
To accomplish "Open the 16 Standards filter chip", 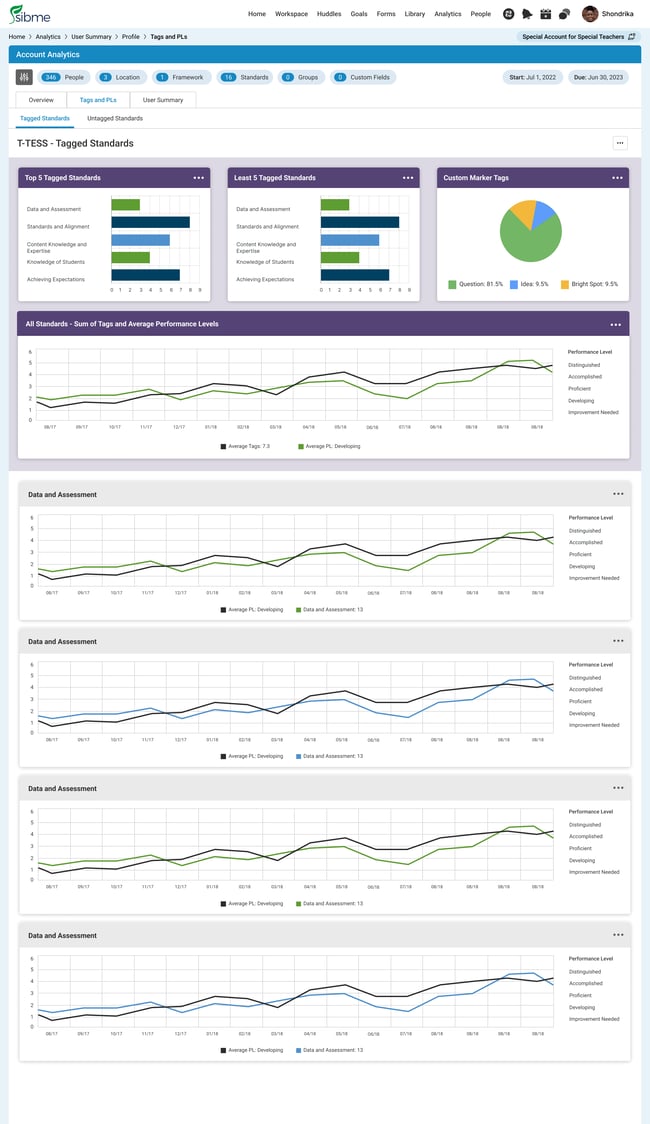I will 246,77.
